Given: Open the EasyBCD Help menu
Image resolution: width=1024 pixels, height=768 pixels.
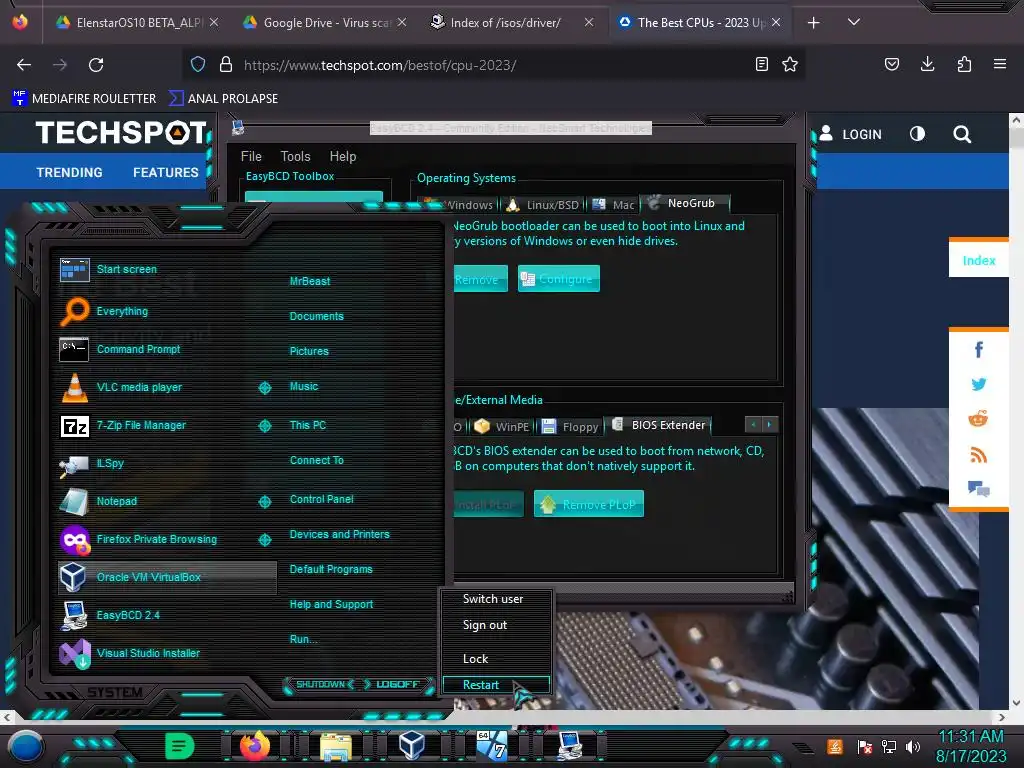Looking at the screenshot, I should (x=343, y=156).
